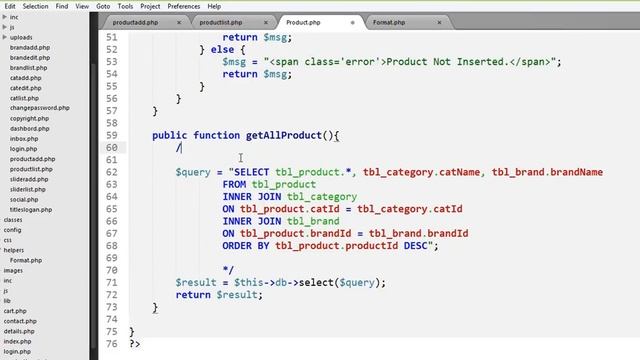This screenshot has height=360, width=640.
Task: Expand the lib folder
Action: (x=7, y=301)
